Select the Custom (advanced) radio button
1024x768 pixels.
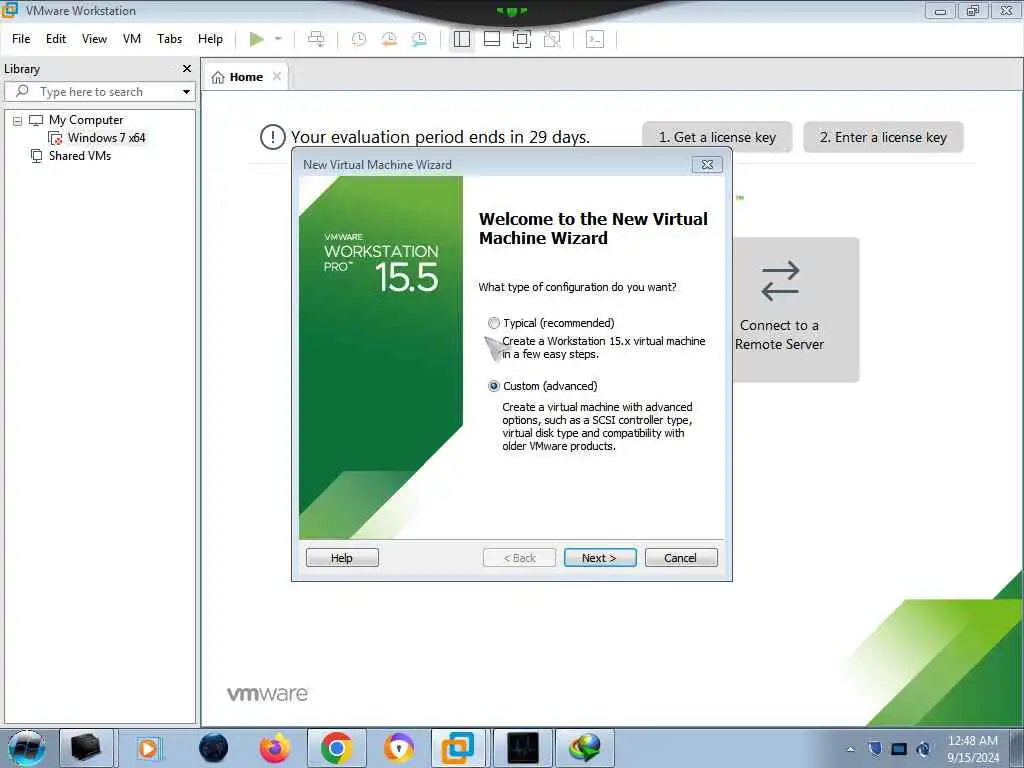pos(494,386)
